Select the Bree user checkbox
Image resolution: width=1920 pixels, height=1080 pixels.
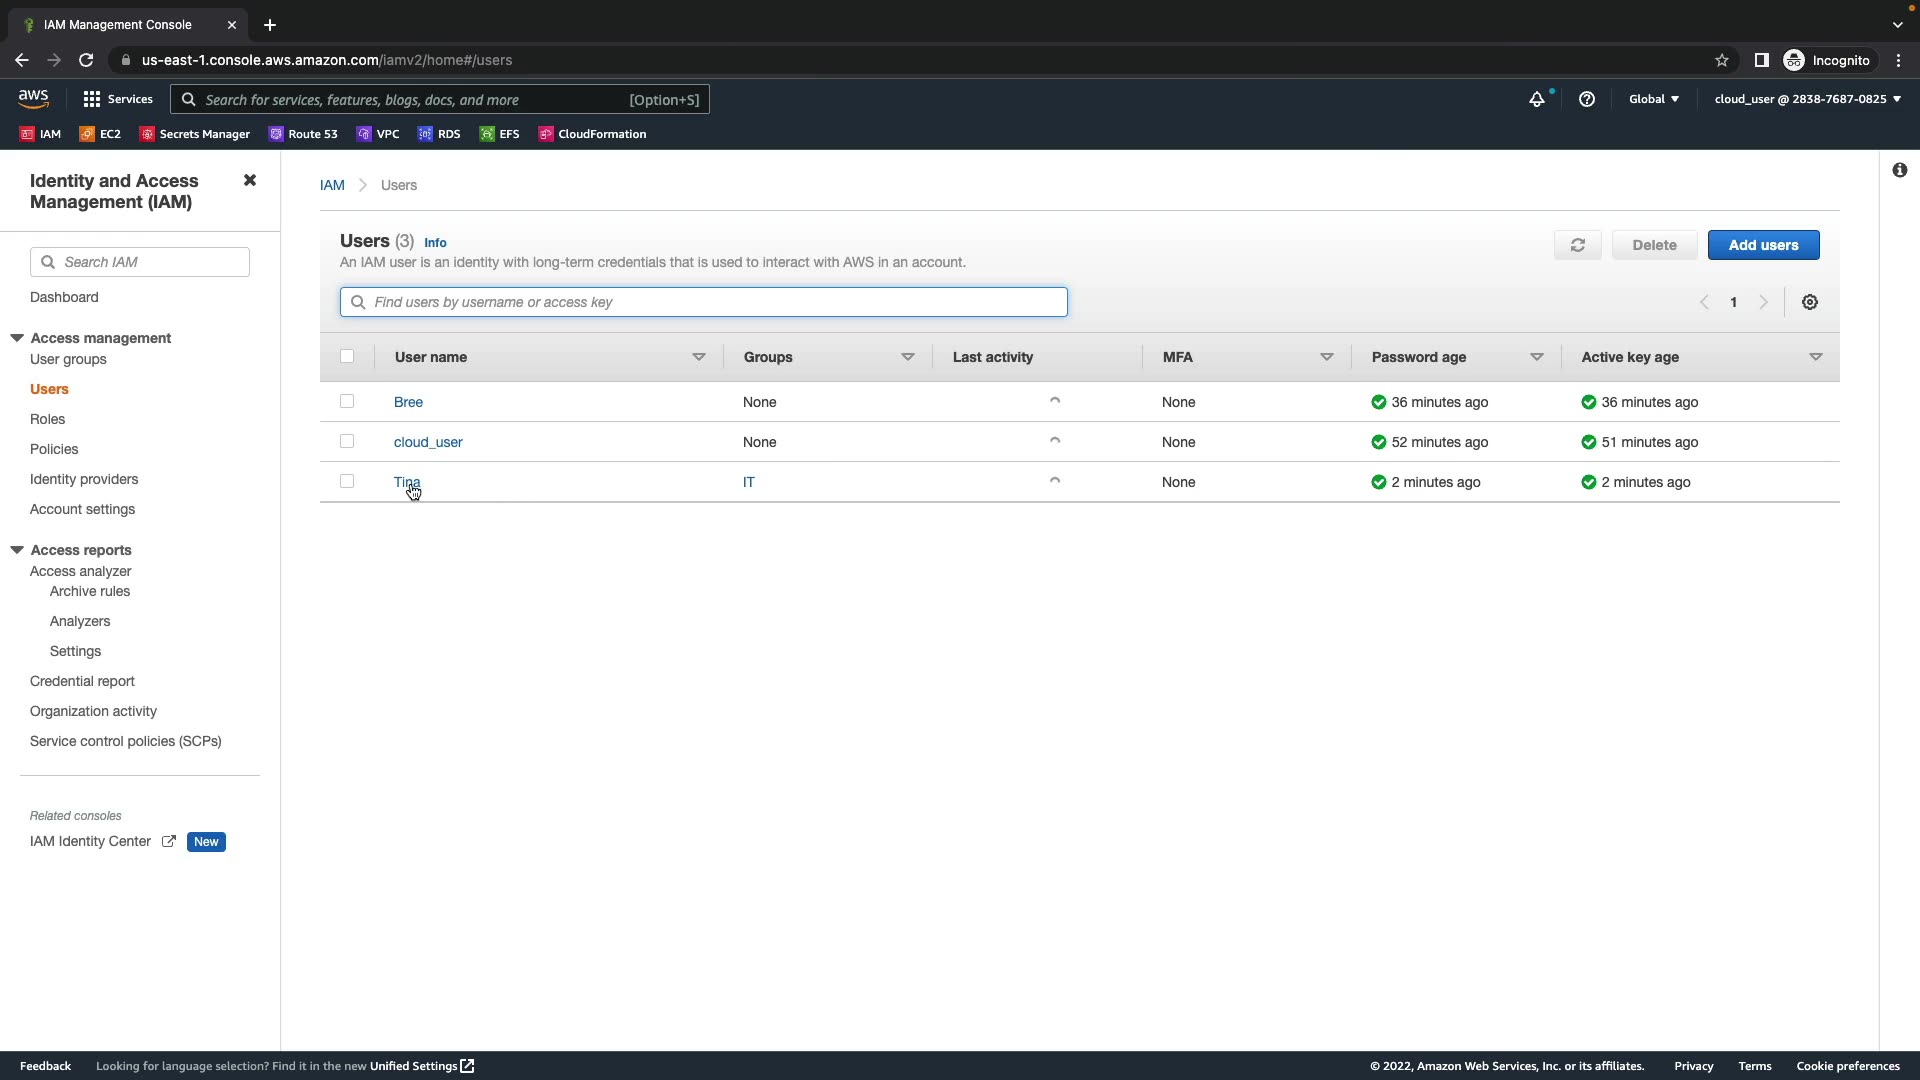[347, 401]
